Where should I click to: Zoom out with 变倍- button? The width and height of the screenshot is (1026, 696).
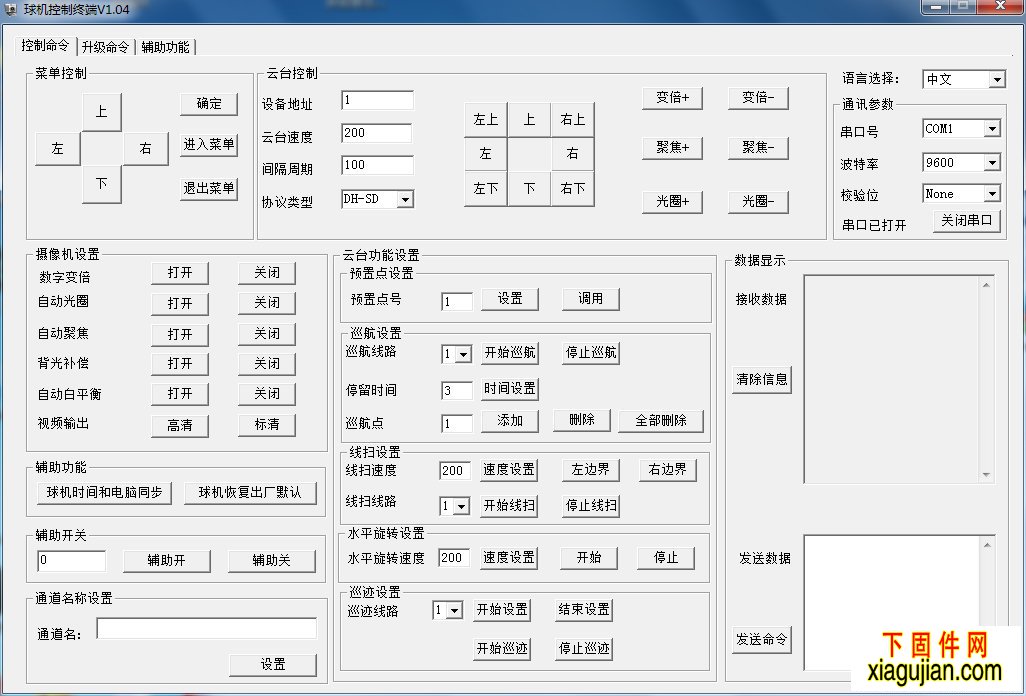point(758,97)
